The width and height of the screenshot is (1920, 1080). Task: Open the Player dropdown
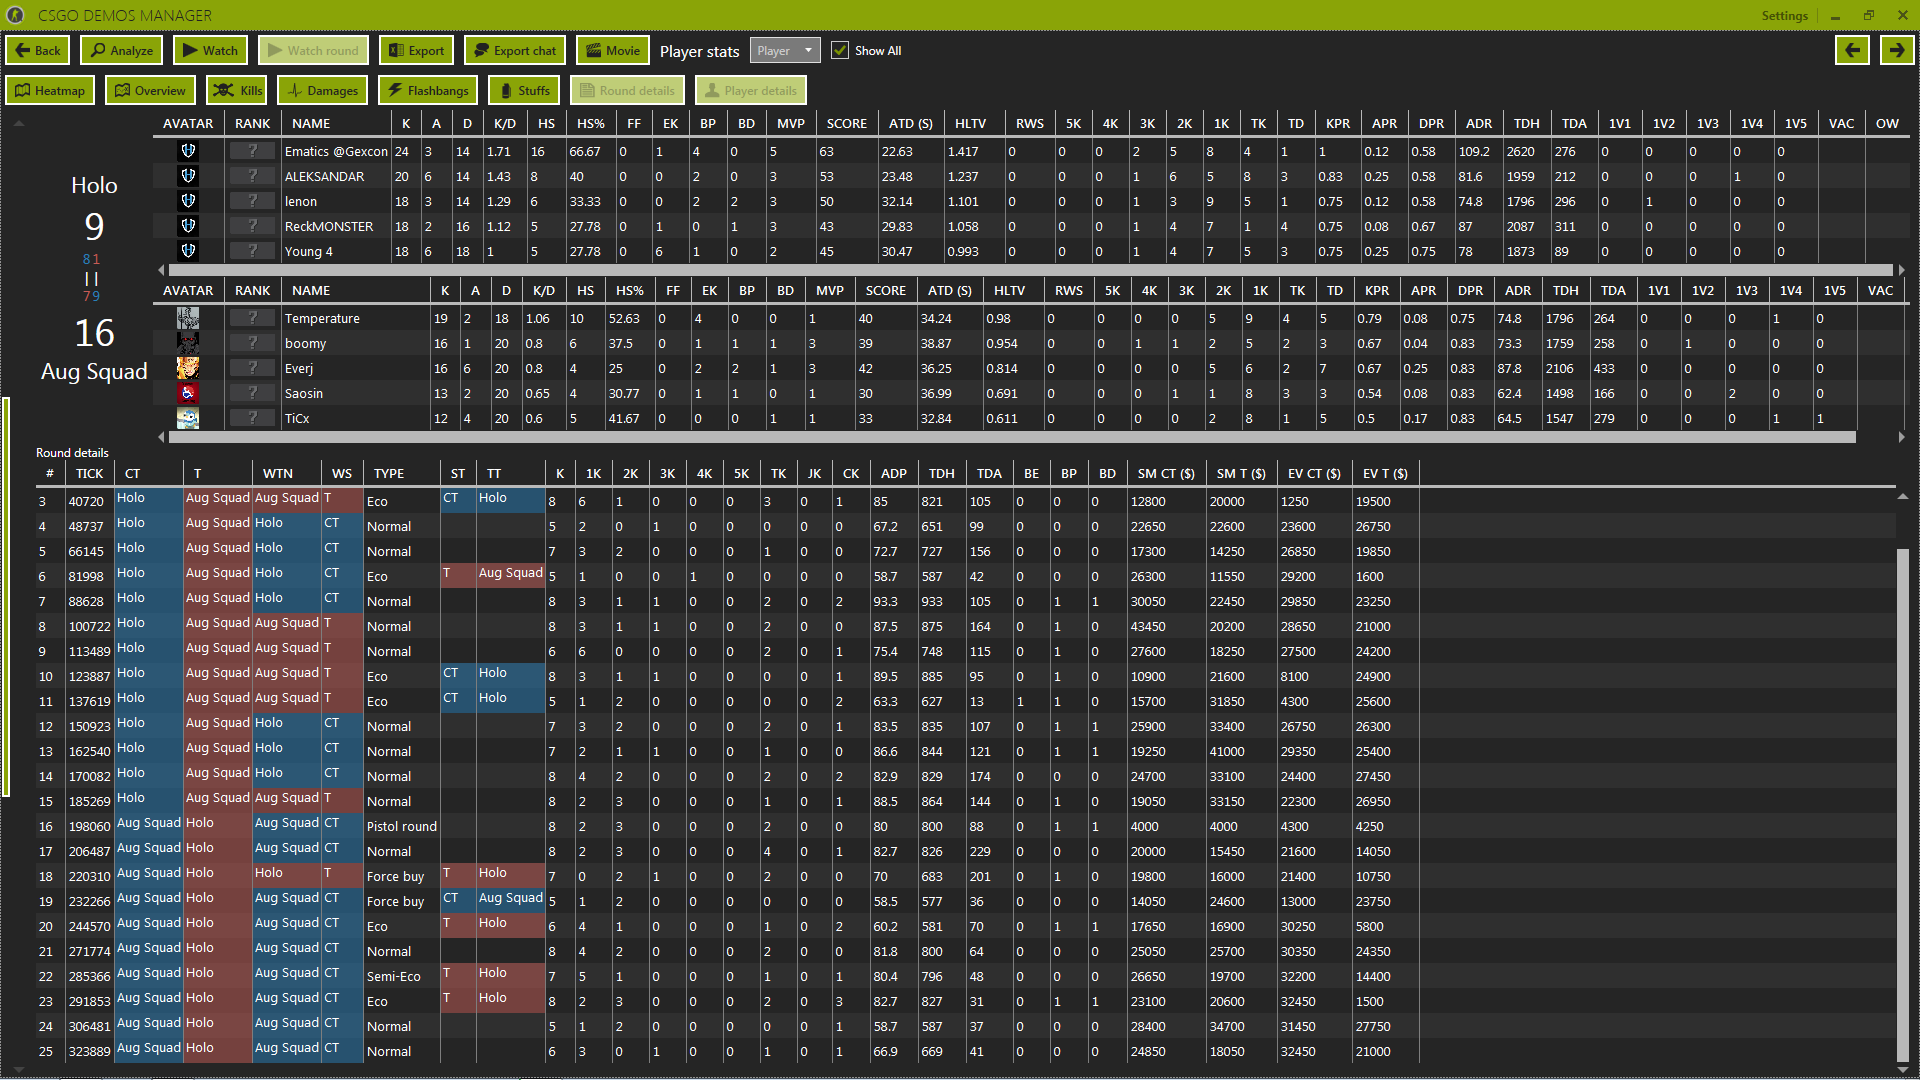pyautogui.click(x=785, y=50)
